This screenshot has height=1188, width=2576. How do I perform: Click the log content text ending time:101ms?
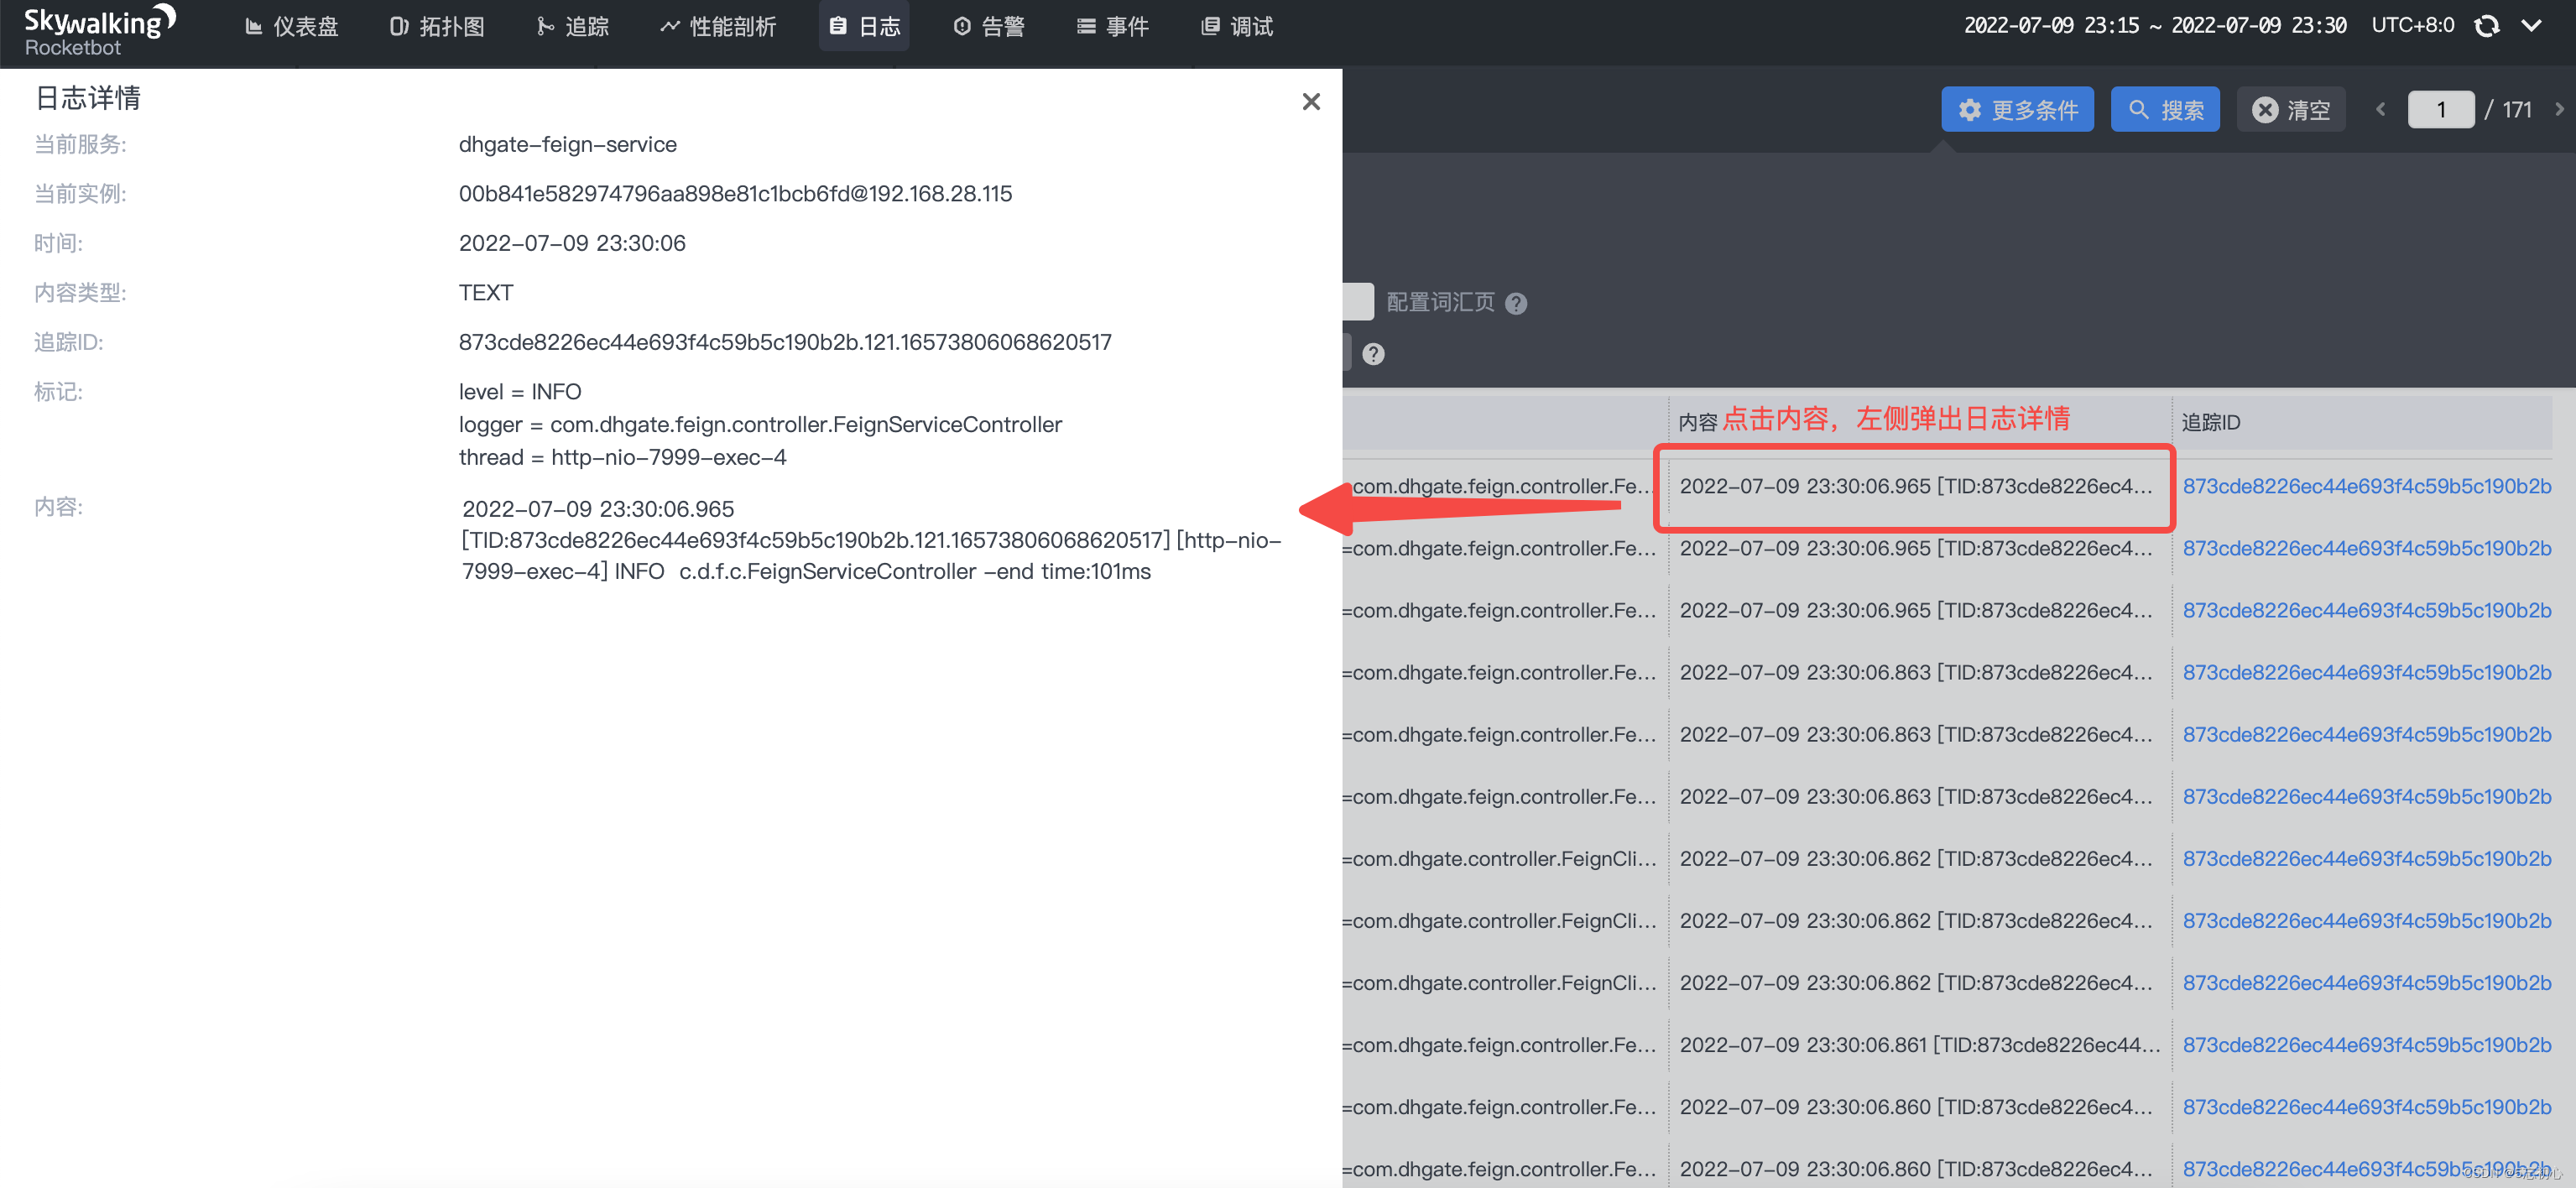click(871, 541)
